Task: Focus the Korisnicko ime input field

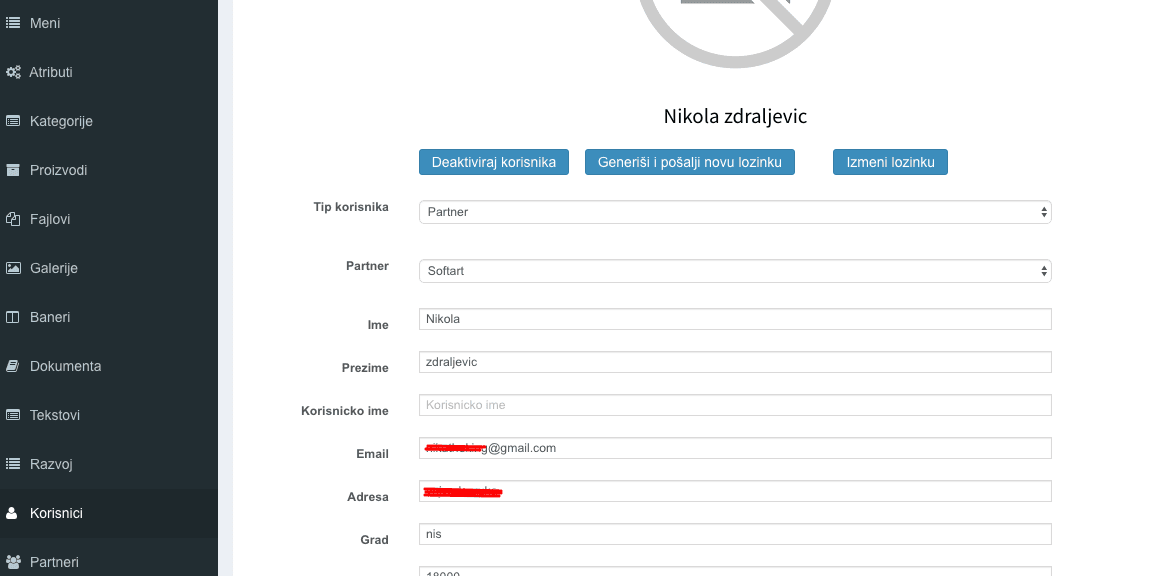Action: click(735, 405)
